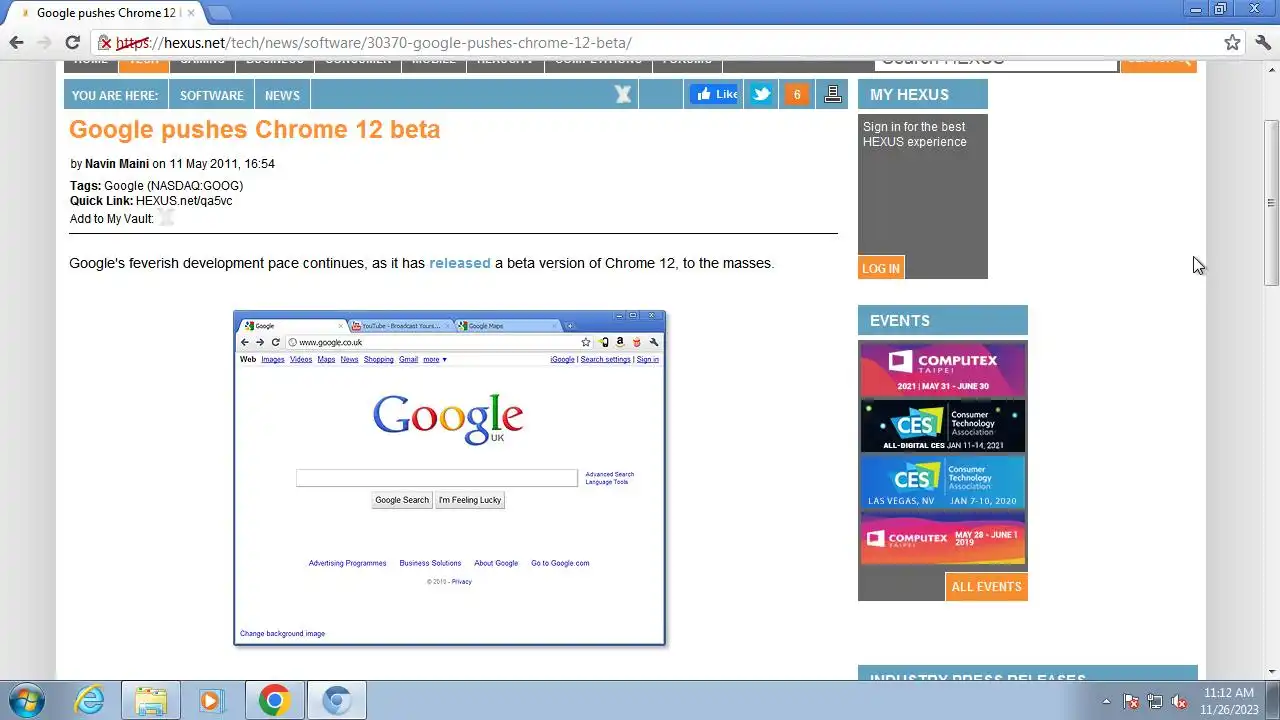Open the CES Las Vegas 2020 banner

tap(943, 483)
